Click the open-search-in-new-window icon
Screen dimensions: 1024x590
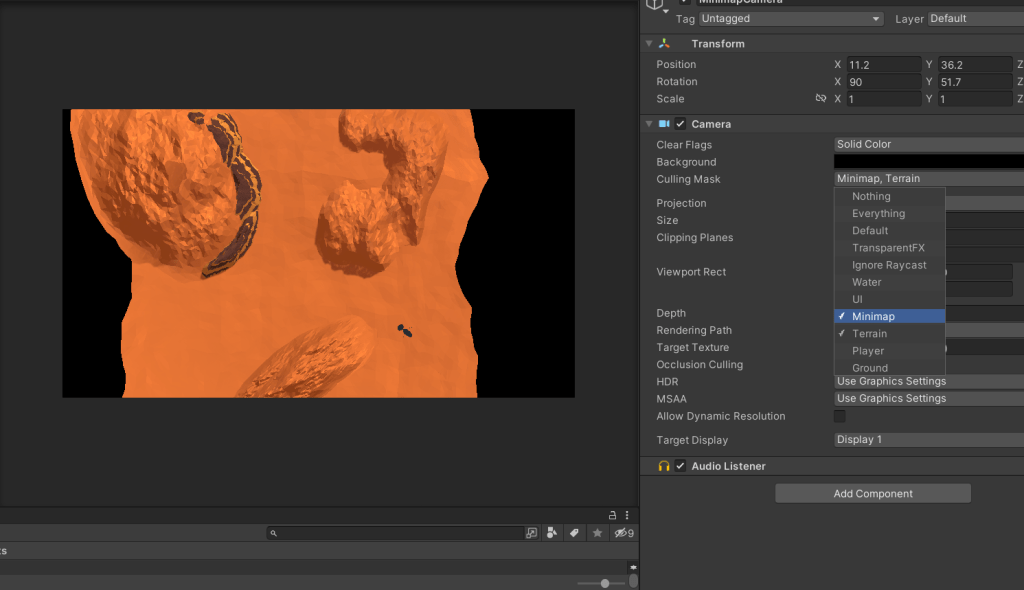[531, 532]
